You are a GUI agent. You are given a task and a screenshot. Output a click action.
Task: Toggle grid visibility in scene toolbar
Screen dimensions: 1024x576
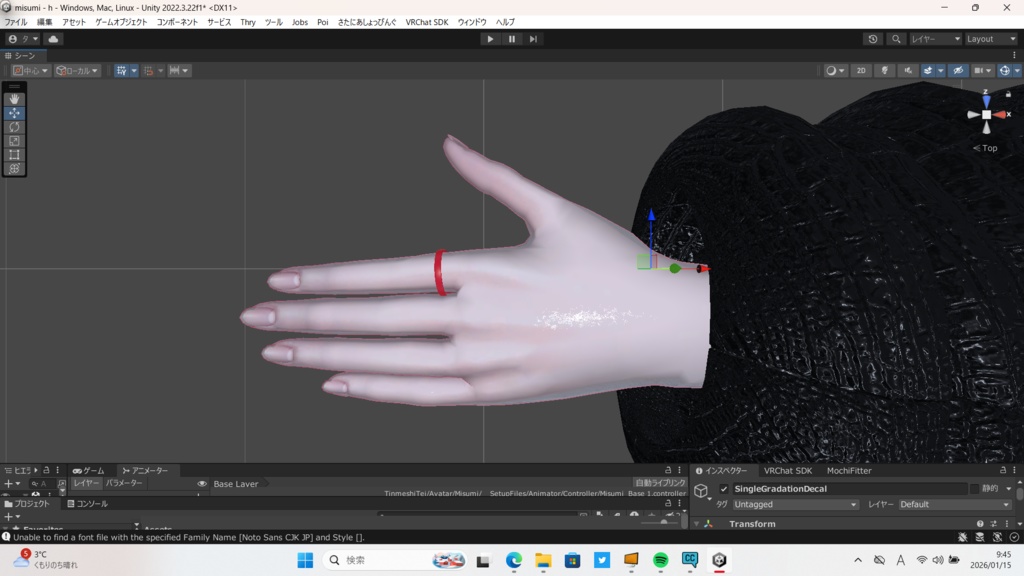[121, 71]
